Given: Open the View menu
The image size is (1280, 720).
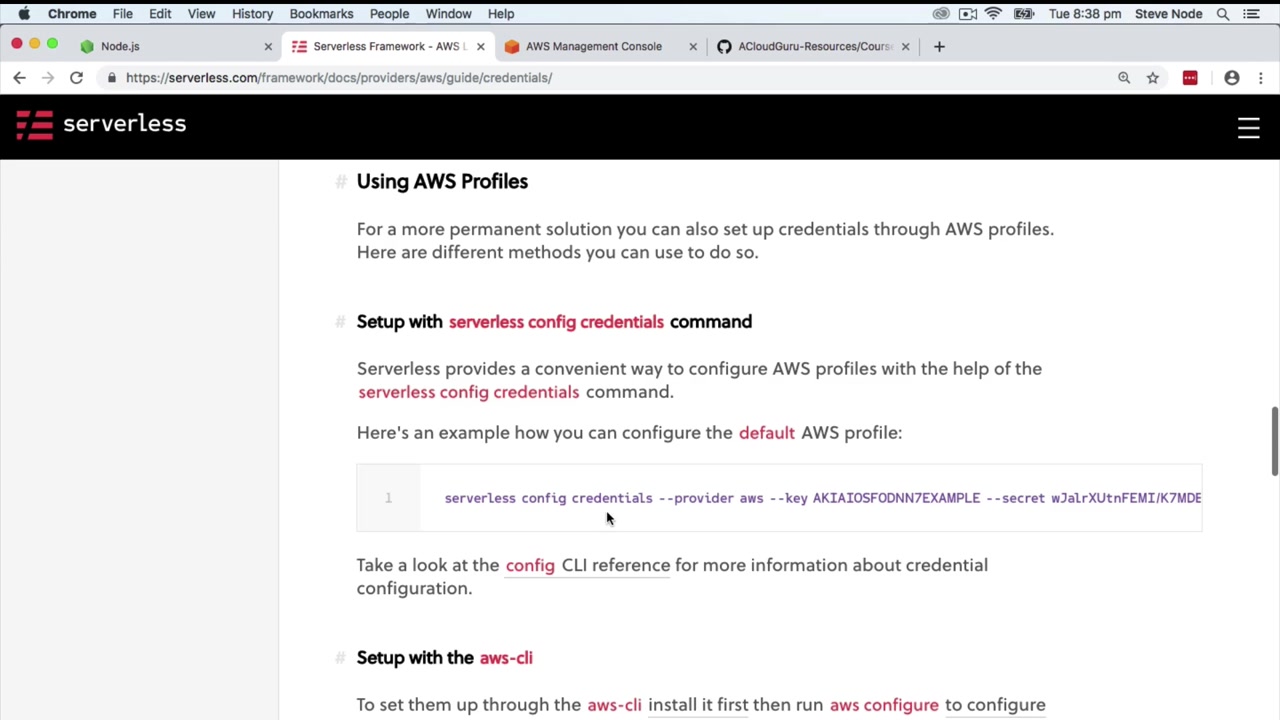Looking at the screenshot, I should point(201,14).
